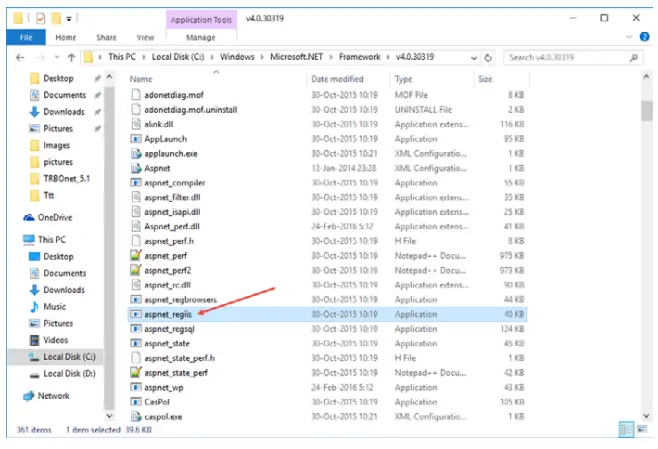Open the Customize Quick Access Toolbar dropdown
The width and height of the screenshot is (658, 449).
pyautogui.click(x=69, y=19)
